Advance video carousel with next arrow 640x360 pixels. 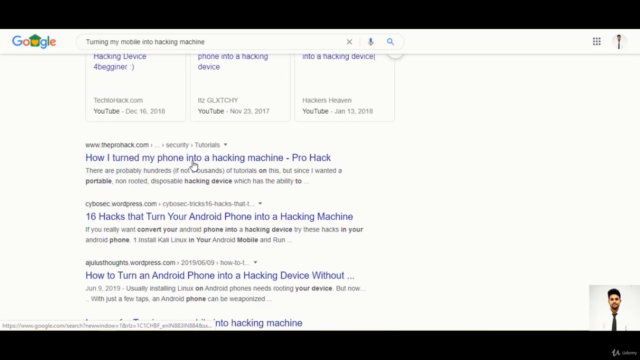(395, 55)
